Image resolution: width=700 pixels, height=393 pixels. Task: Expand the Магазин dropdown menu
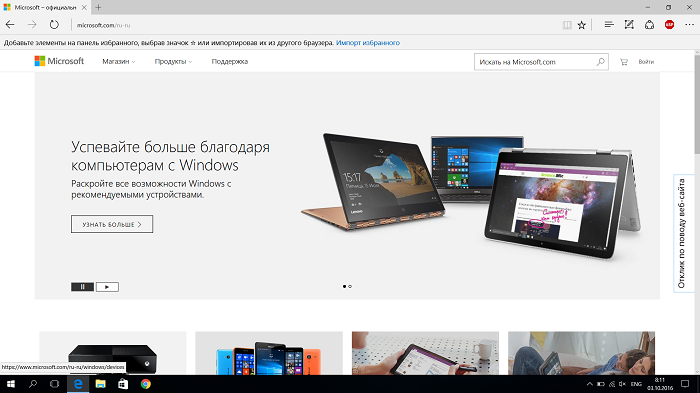tap(118, 62)
